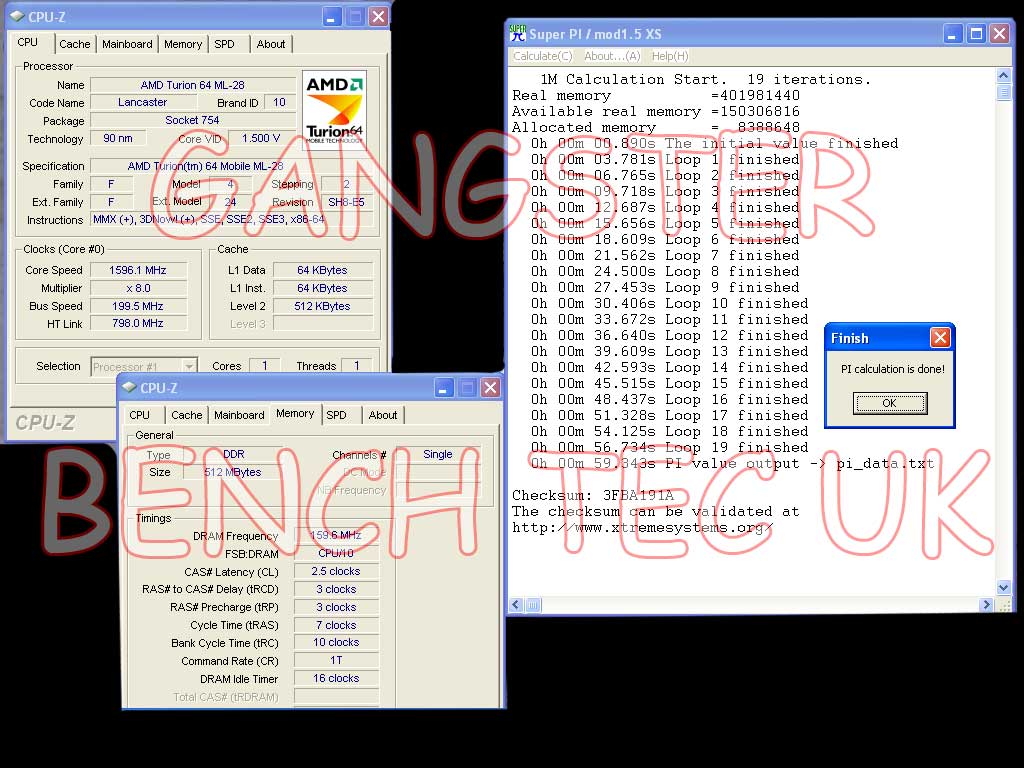Switch to Cache tab in lower CPU-Z window
The width and height of the screenshot is (1024, 768).
point(187,415)
